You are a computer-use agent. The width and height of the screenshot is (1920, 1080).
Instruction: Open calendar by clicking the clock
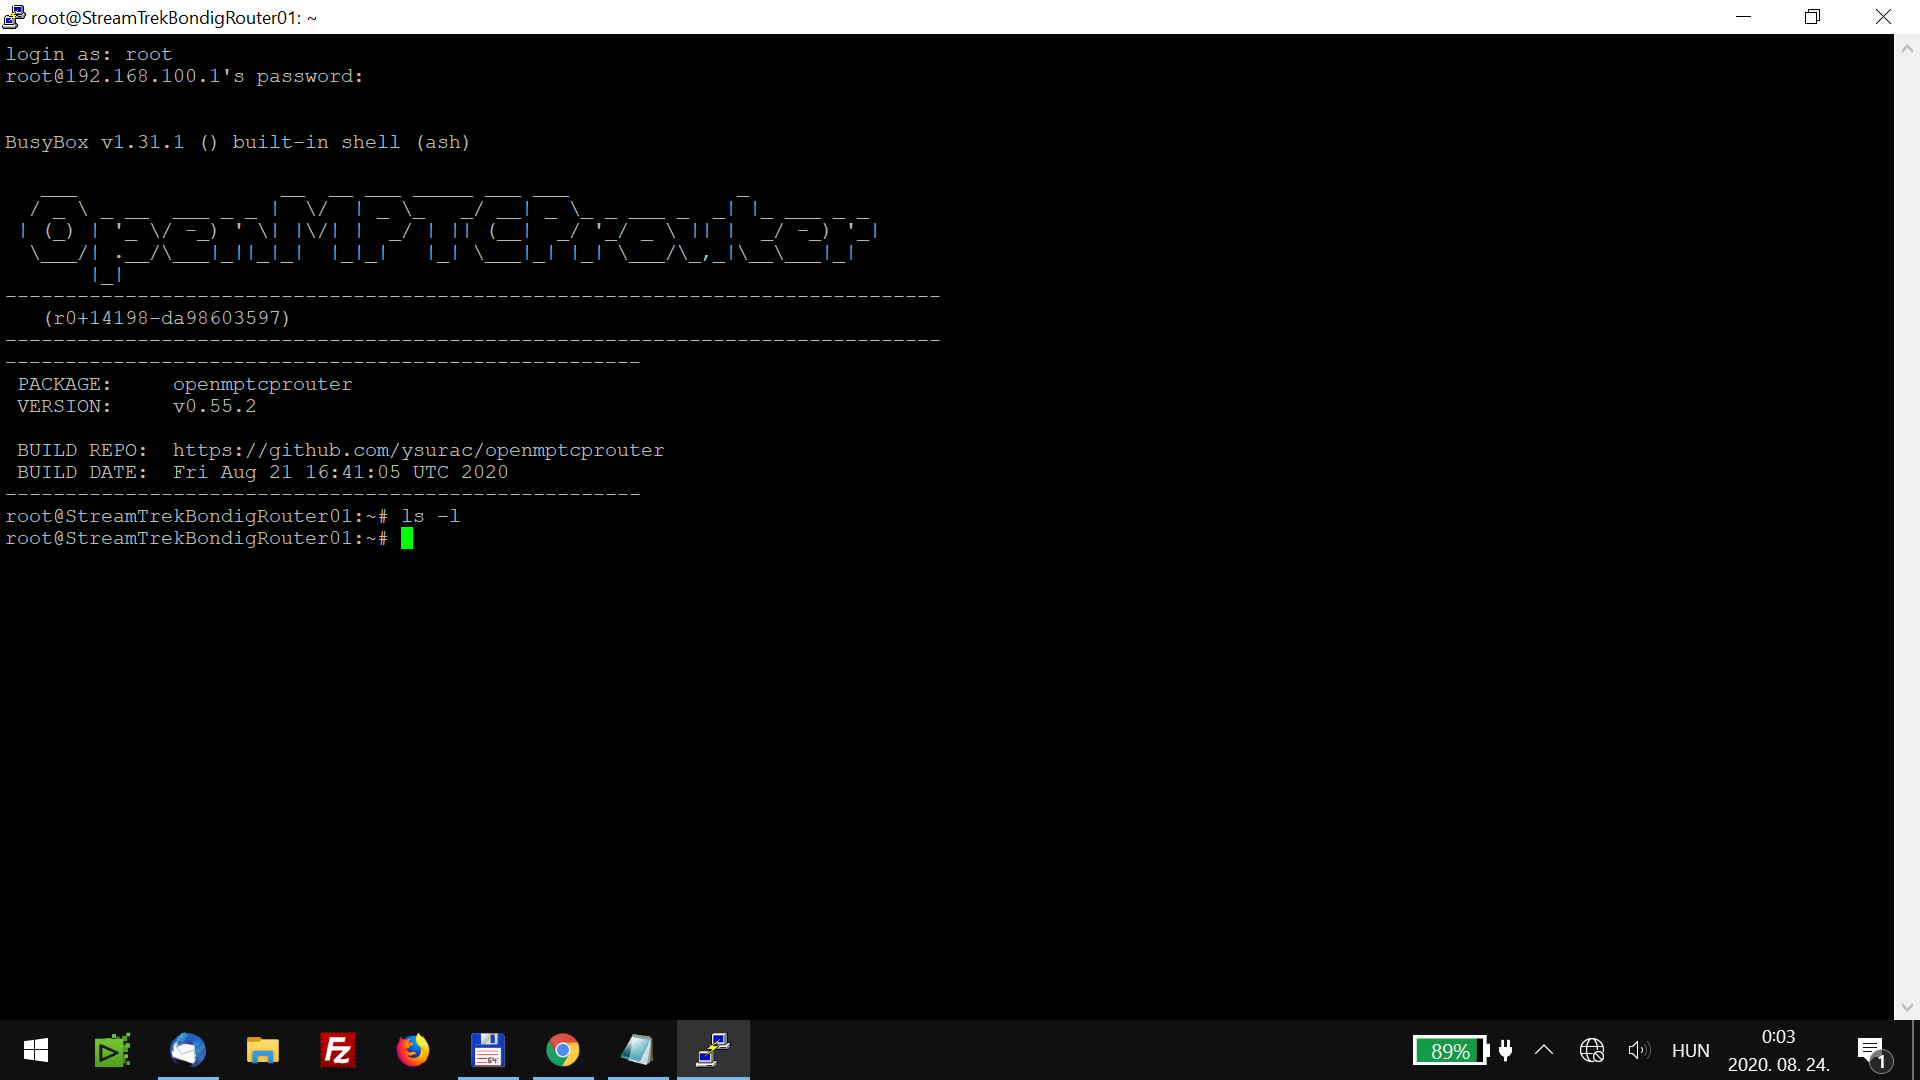coord(1778,1050)
